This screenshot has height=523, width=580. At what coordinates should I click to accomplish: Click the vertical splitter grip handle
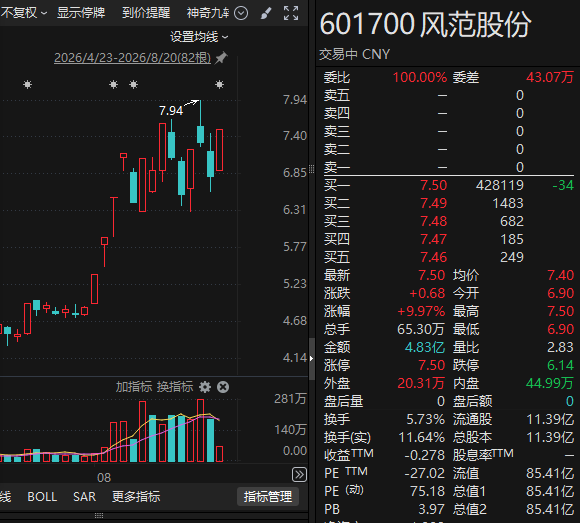click(x=311, y=169)
